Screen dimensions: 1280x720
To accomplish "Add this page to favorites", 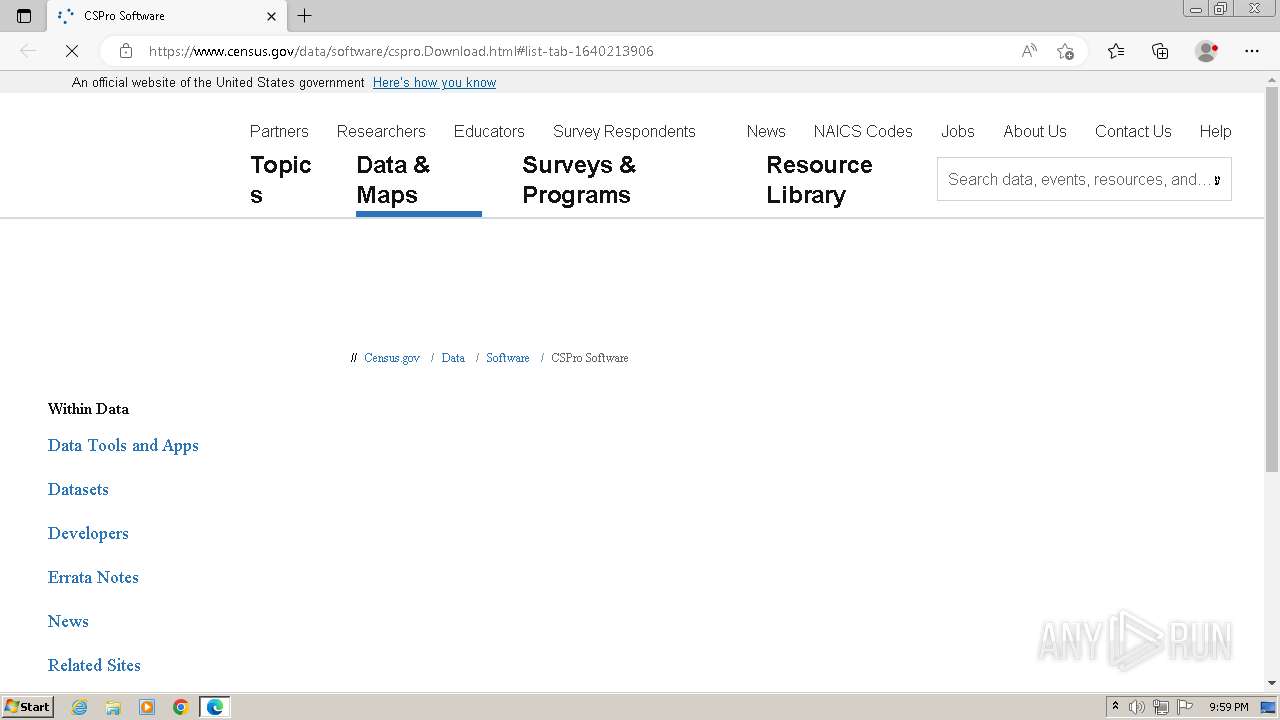I will [x=1065, y=51].
